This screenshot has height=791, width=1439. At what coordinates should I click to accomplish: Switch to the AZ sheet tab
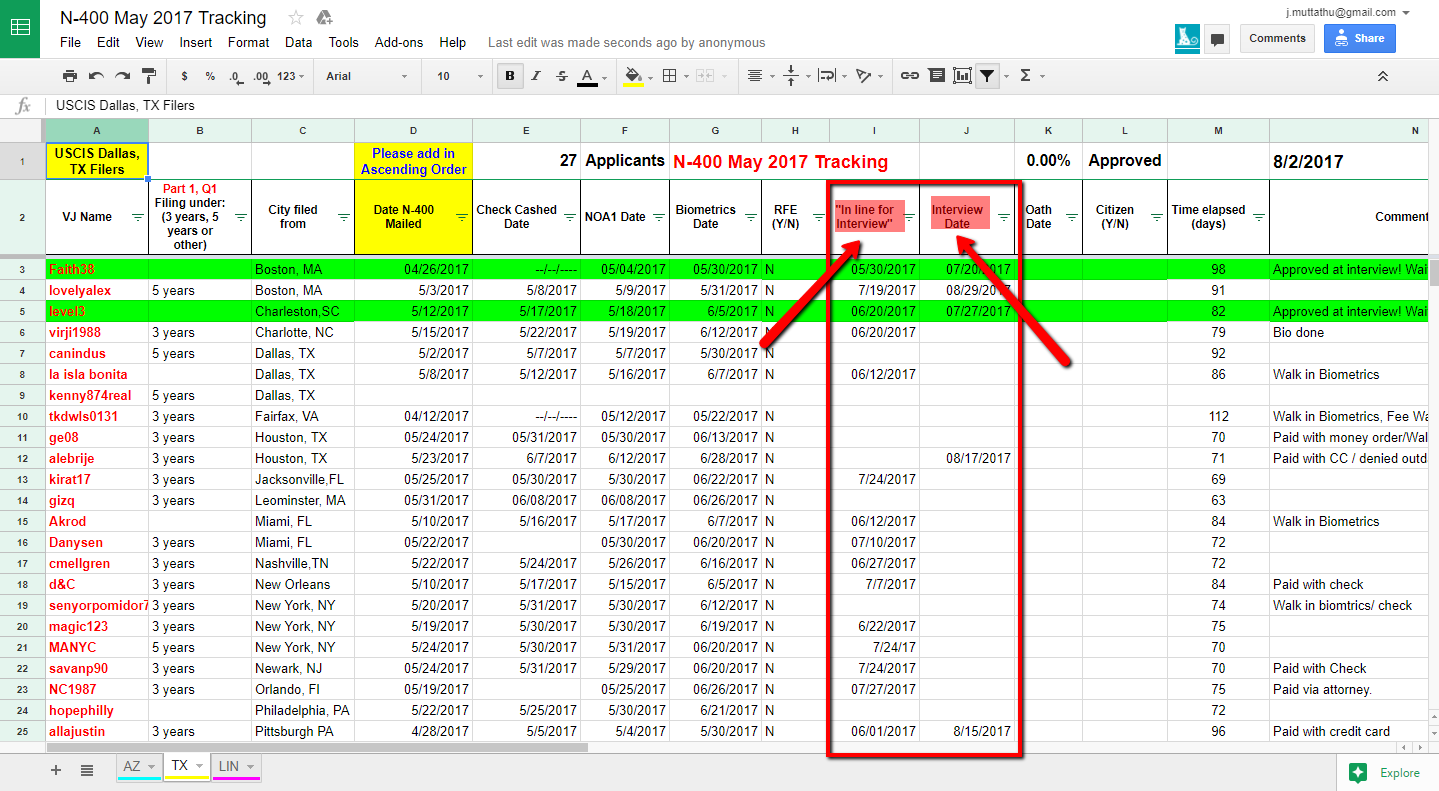(139, 767)
